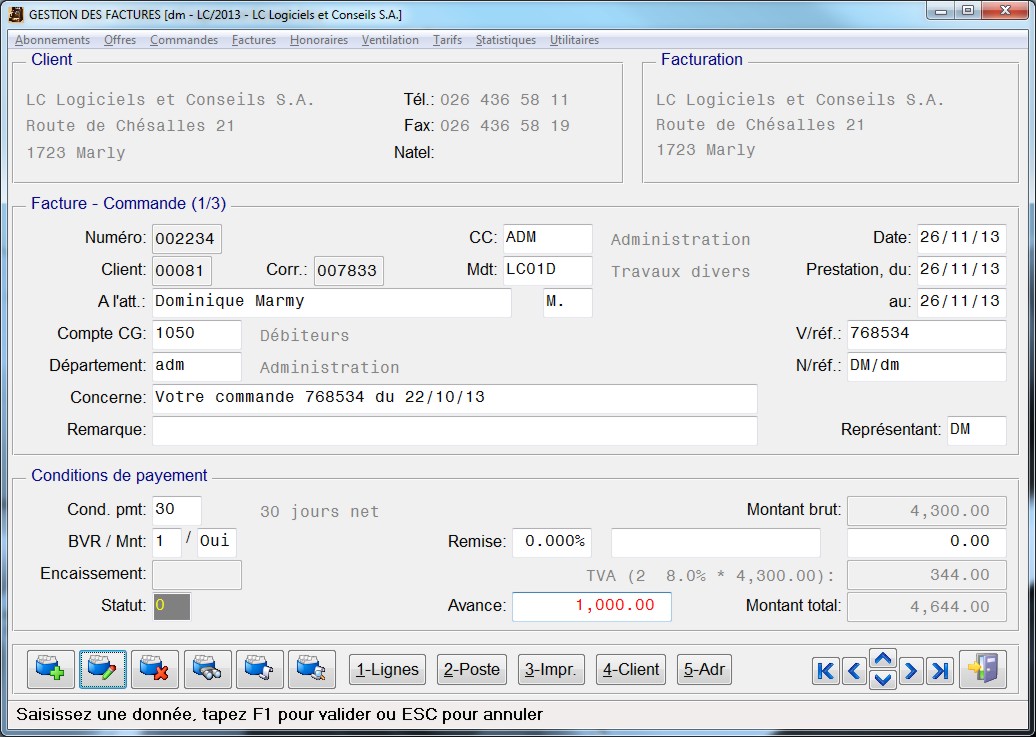Jump to the first record
This screenshot has width=1036, height=737.
point(825,671)
